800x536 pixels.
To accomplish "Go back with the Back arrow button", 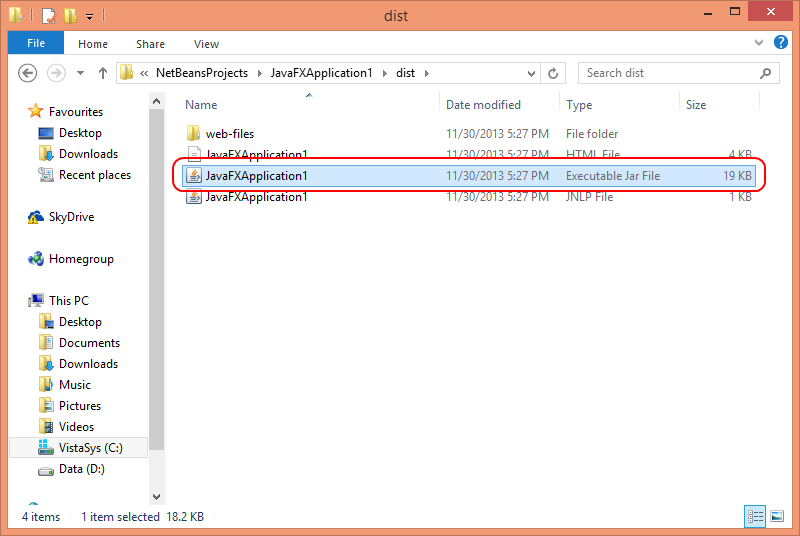I will (x=28, y=73).
